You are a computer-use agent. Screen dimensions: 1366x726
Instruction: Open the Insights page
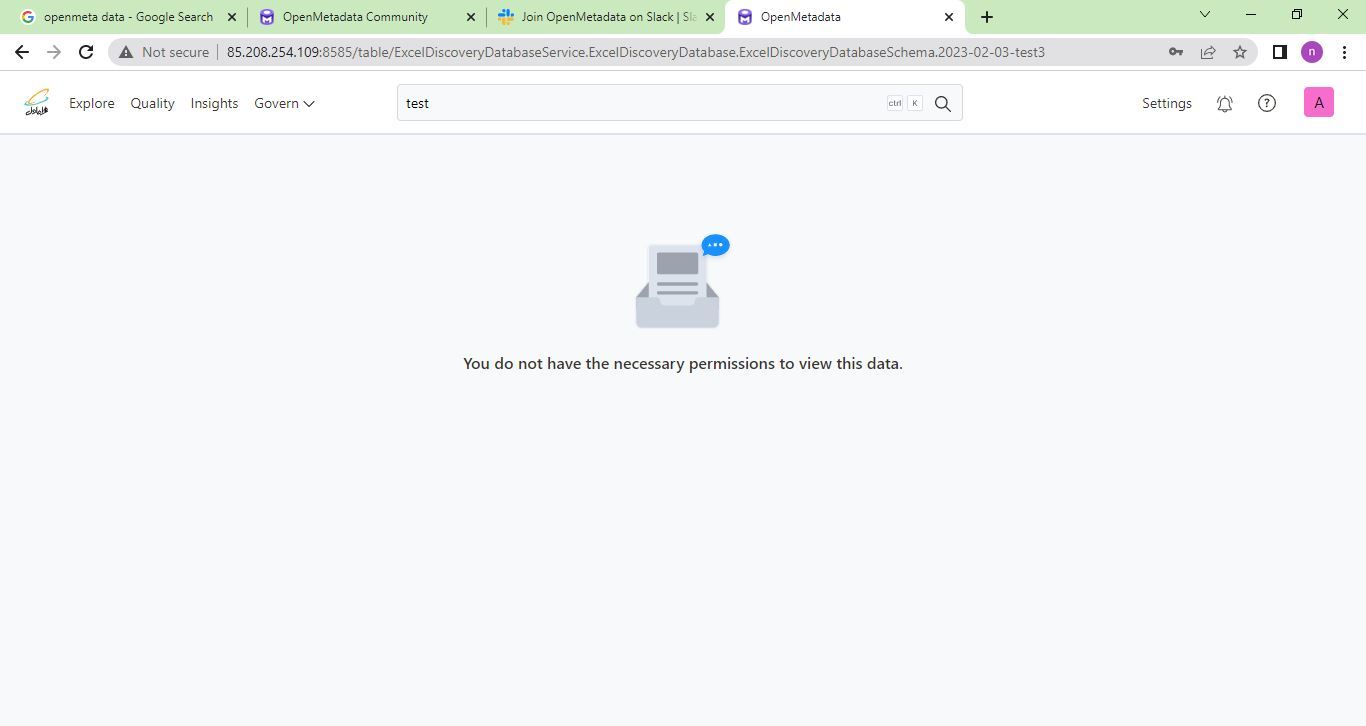(x=214, y=103)
